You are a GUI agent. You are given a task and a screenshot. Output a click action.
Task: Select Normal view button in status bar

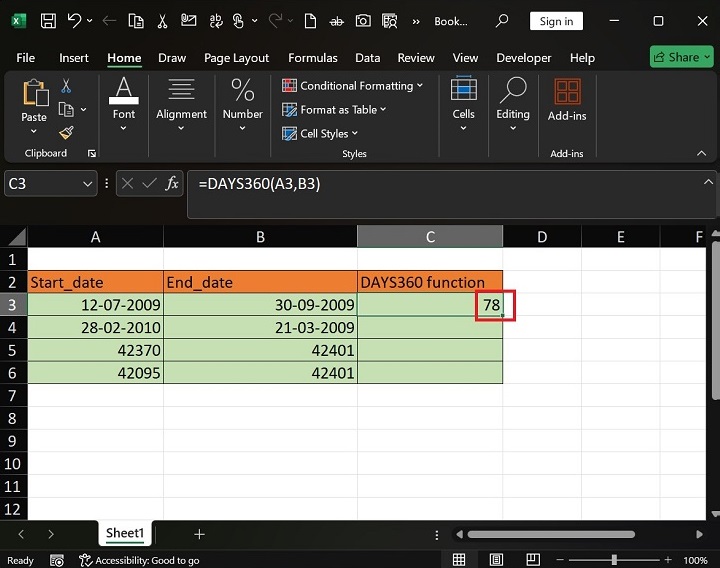tap(459, 560)
